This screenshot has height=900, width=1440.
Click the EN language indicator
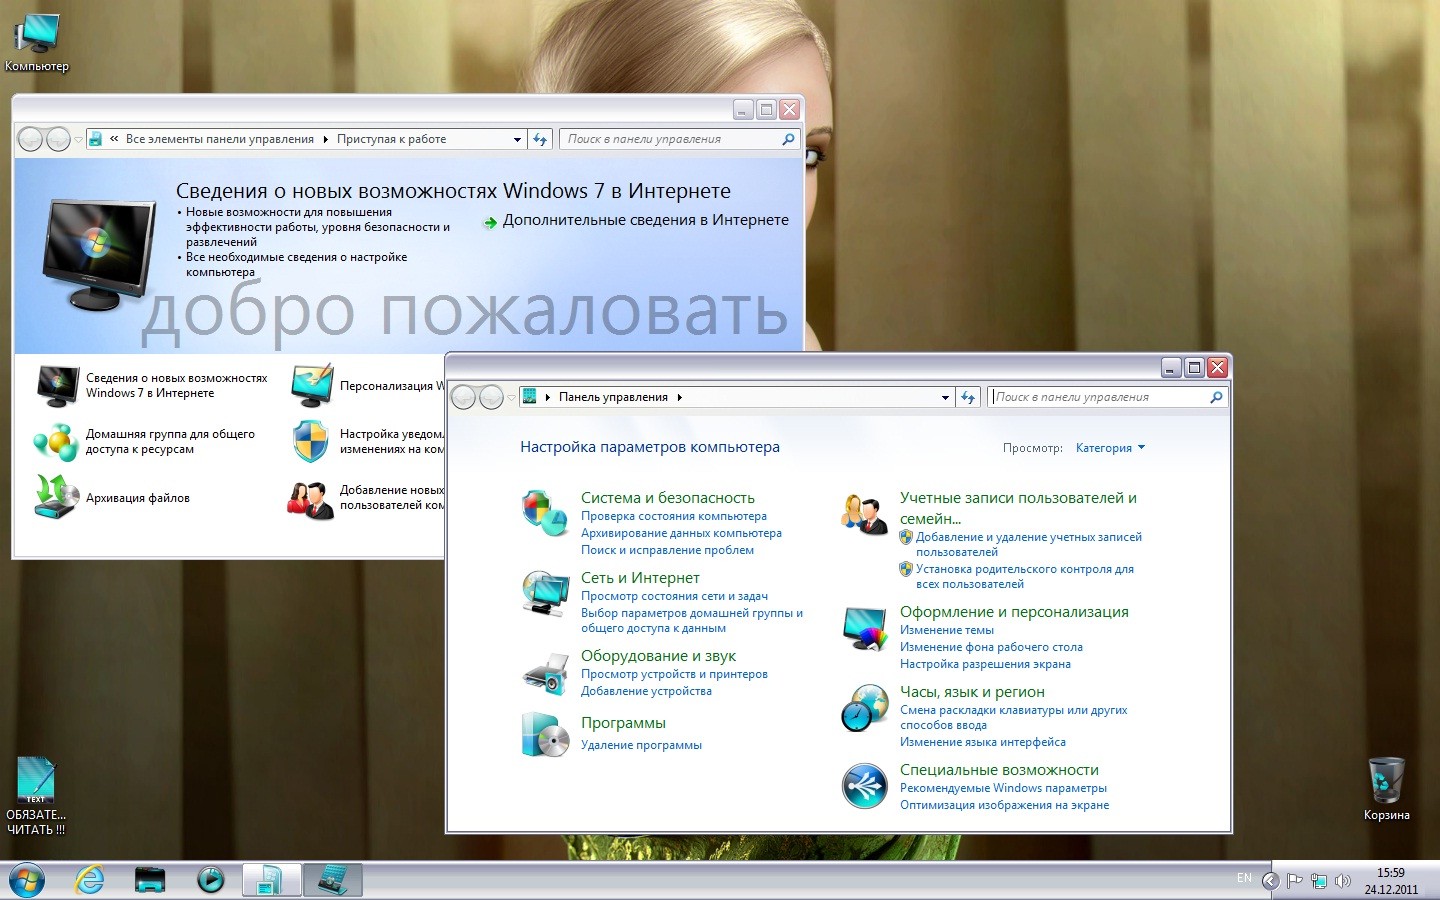(1244, 878)
